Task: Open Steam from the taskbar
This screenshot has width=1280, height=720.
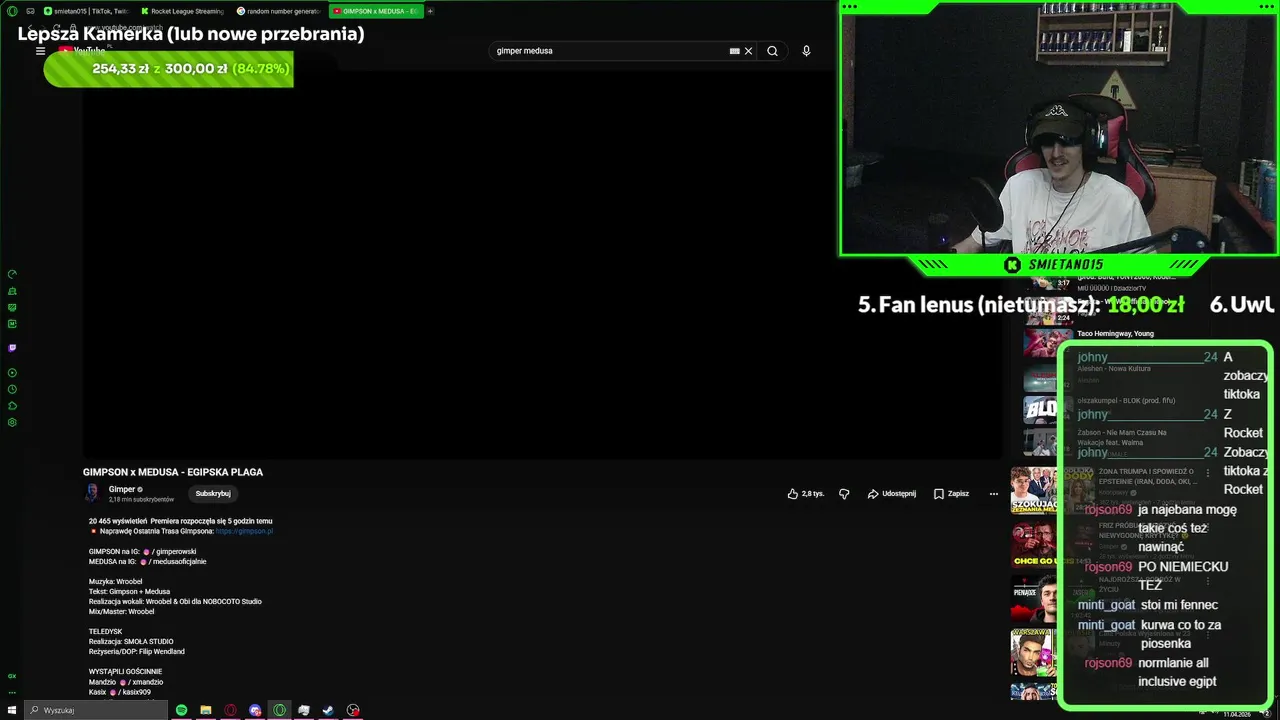Action: click(328, 710)
